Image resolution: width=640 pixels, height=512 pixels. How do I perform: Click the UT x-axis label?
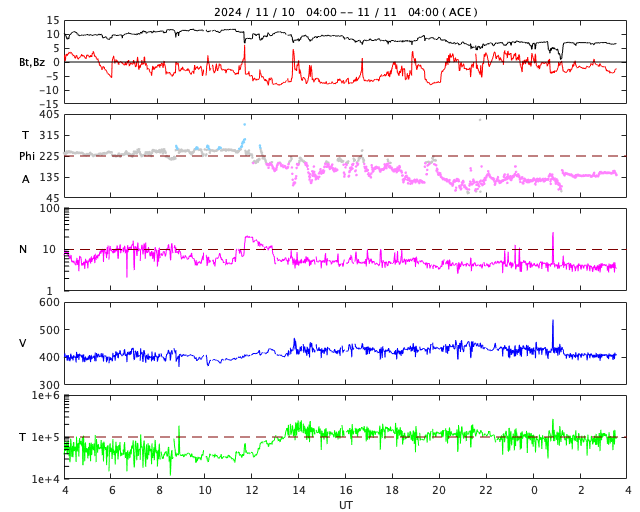pos(345,505)
